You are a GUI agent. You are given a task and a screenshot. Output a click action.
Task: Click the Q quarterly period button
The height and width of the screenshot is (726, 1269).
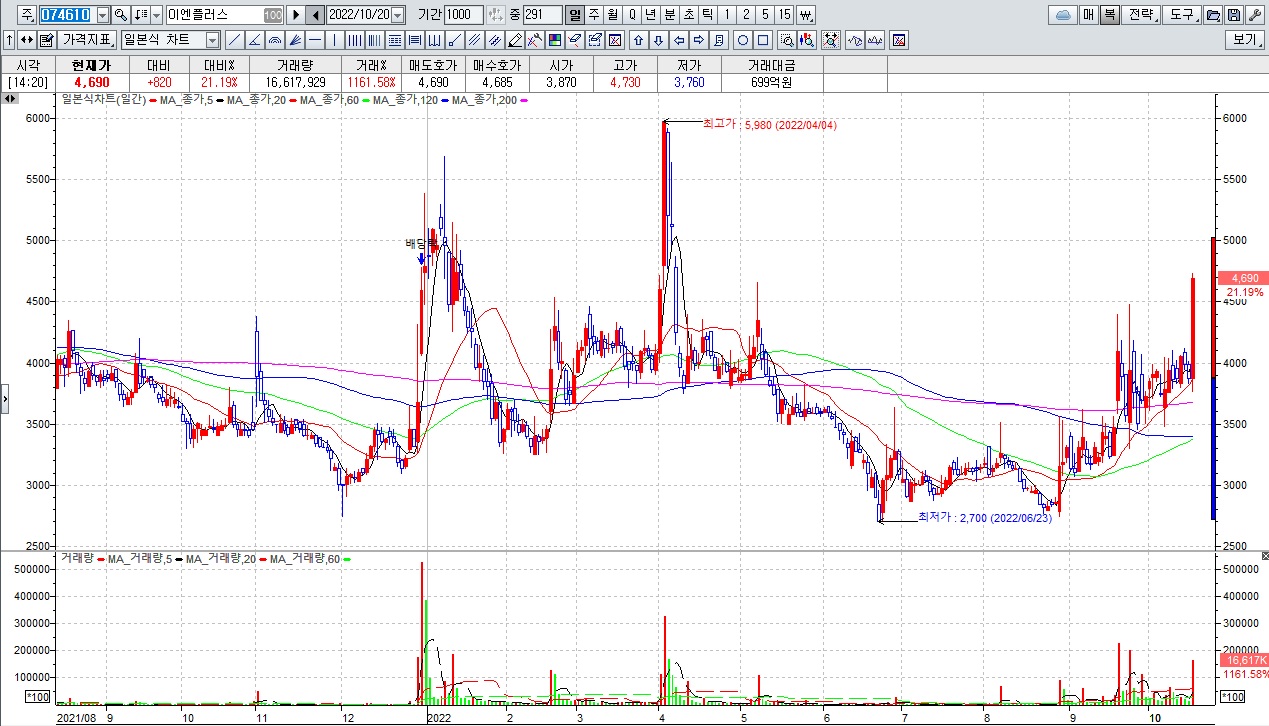coord(631,15)
